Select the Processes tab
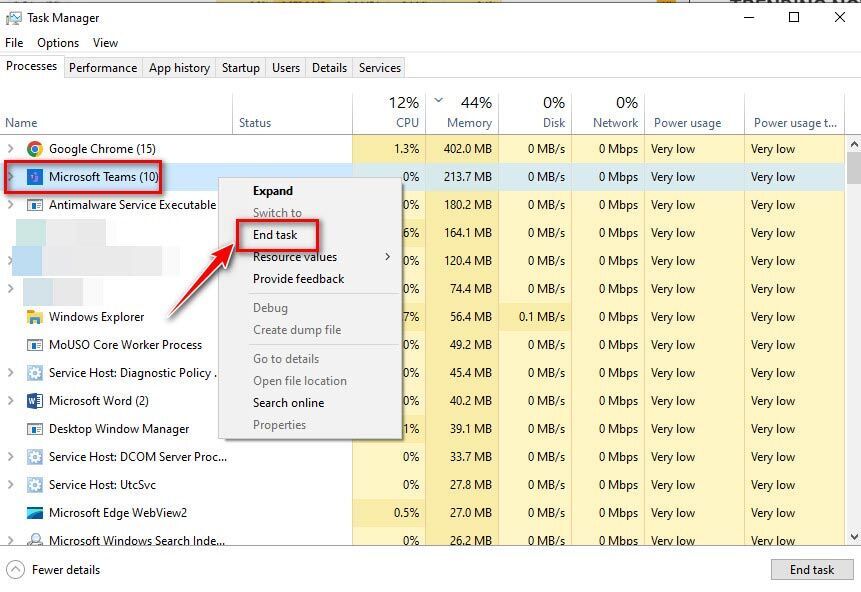The width and height of the screenshot is (861, 592). (x=31, y=66)
